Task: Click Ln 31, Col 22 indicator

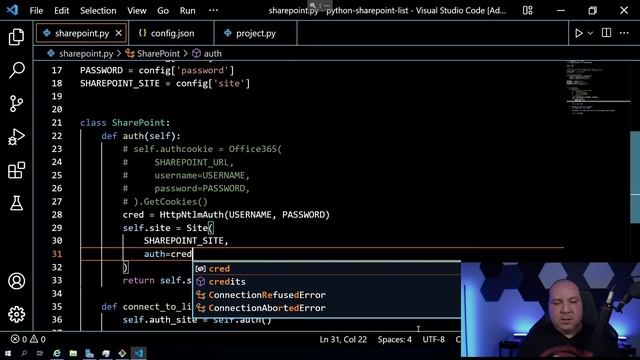Action: 343,340
